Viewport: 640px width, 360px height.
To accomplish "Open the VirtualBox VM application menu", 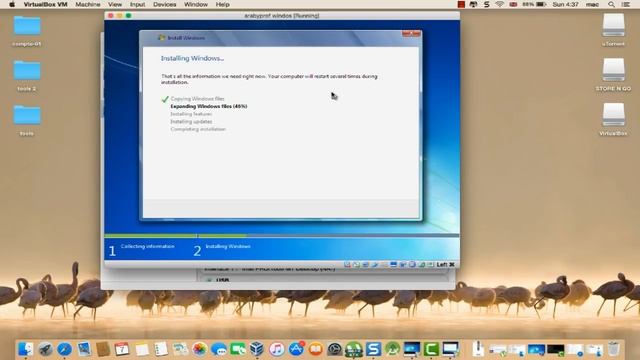I will tap(45, 4).
